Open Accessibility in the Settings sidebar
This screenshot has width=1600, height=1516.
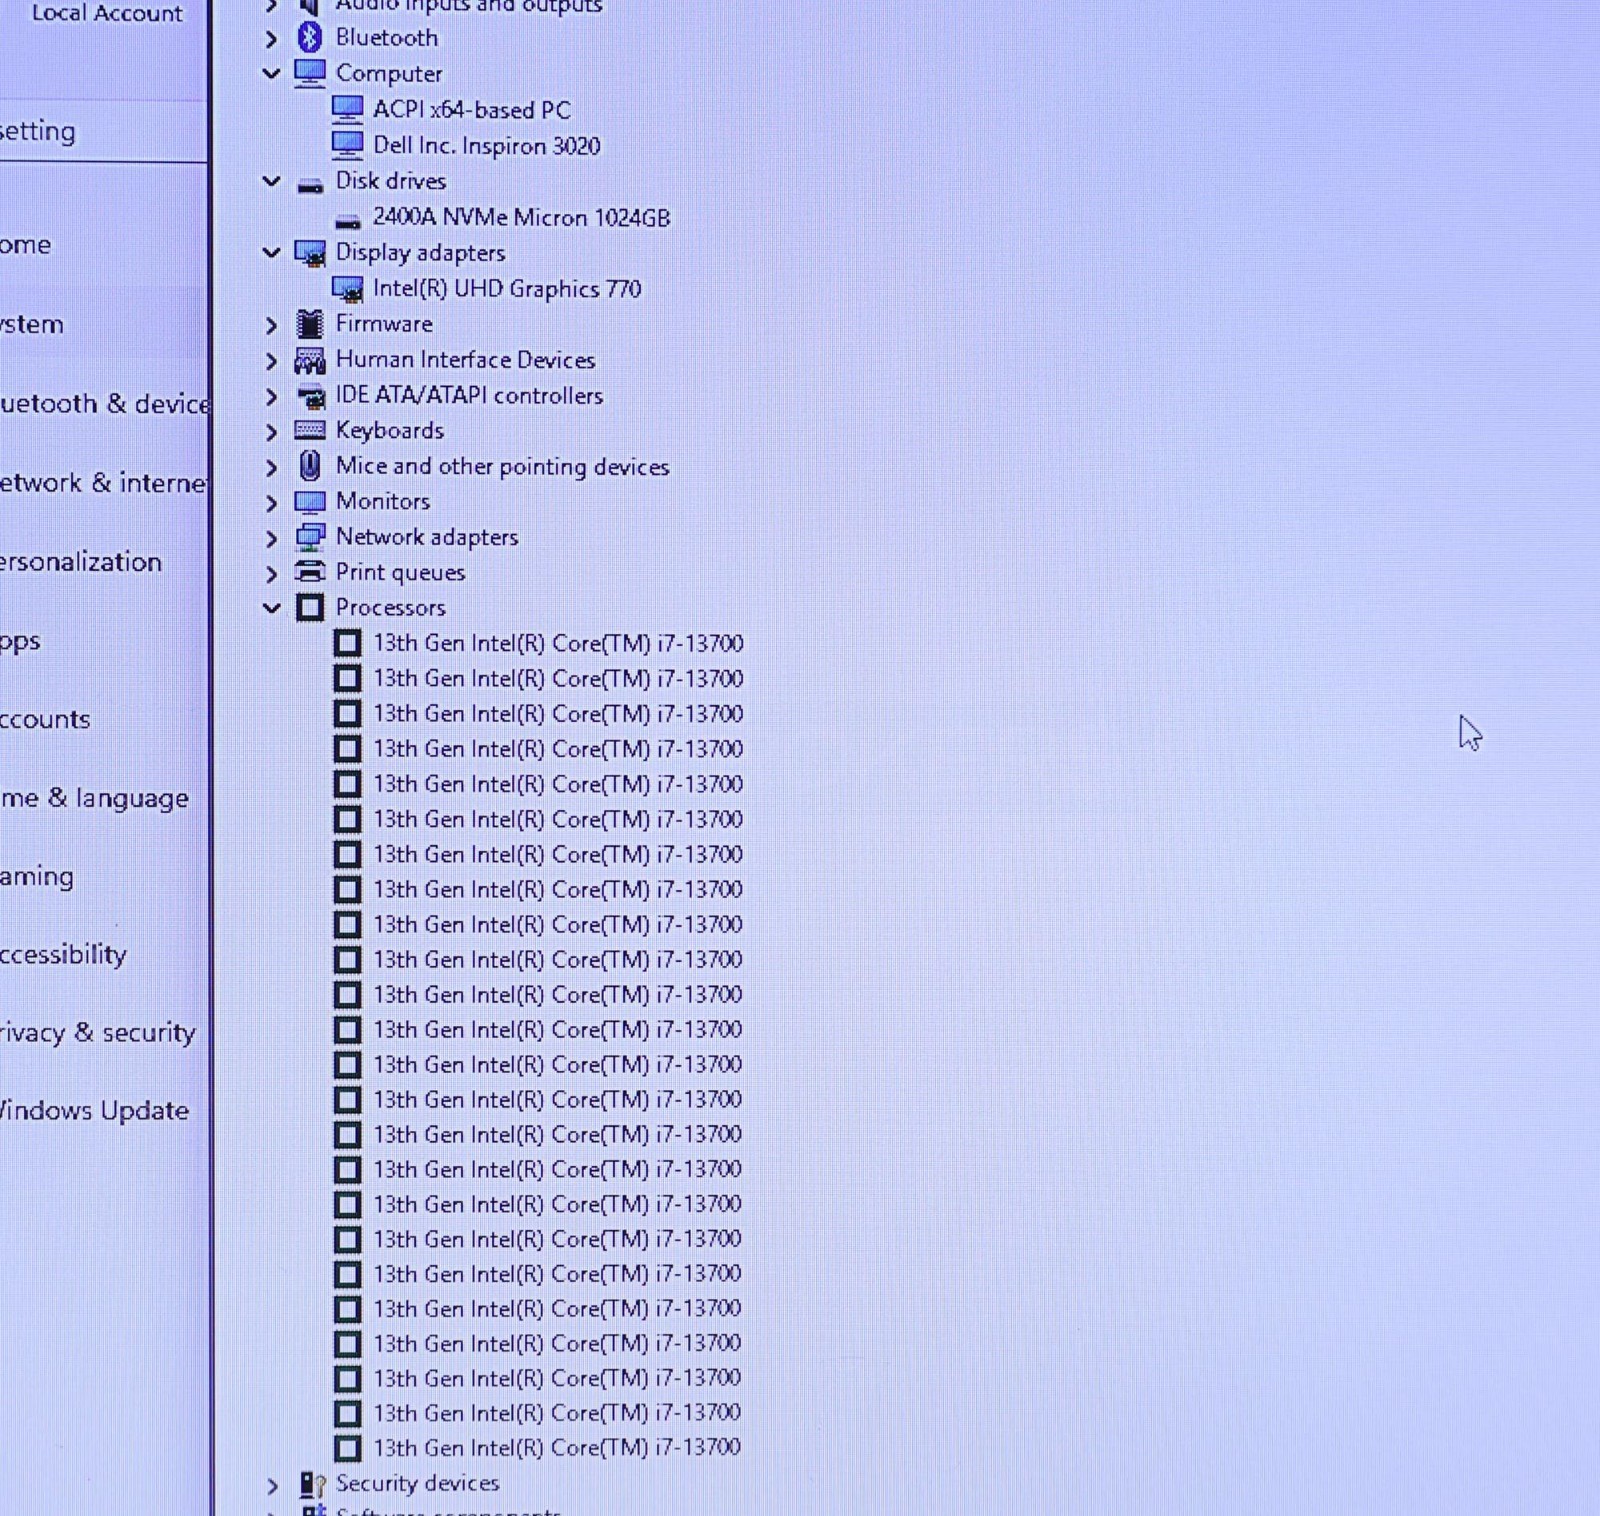coord(64,955)
